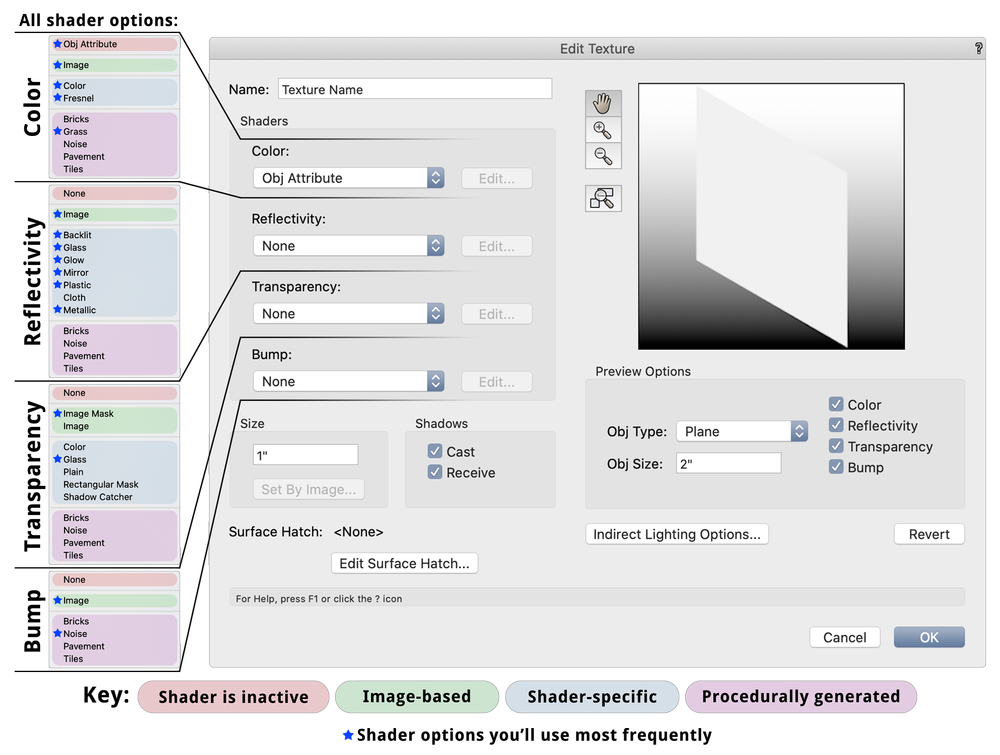The height and width of the screenshot is (755, 1000).
Task: Open the Color shader dropdown showing Obj Attribute
Action: pyautogui.click(x=348, y=177)
